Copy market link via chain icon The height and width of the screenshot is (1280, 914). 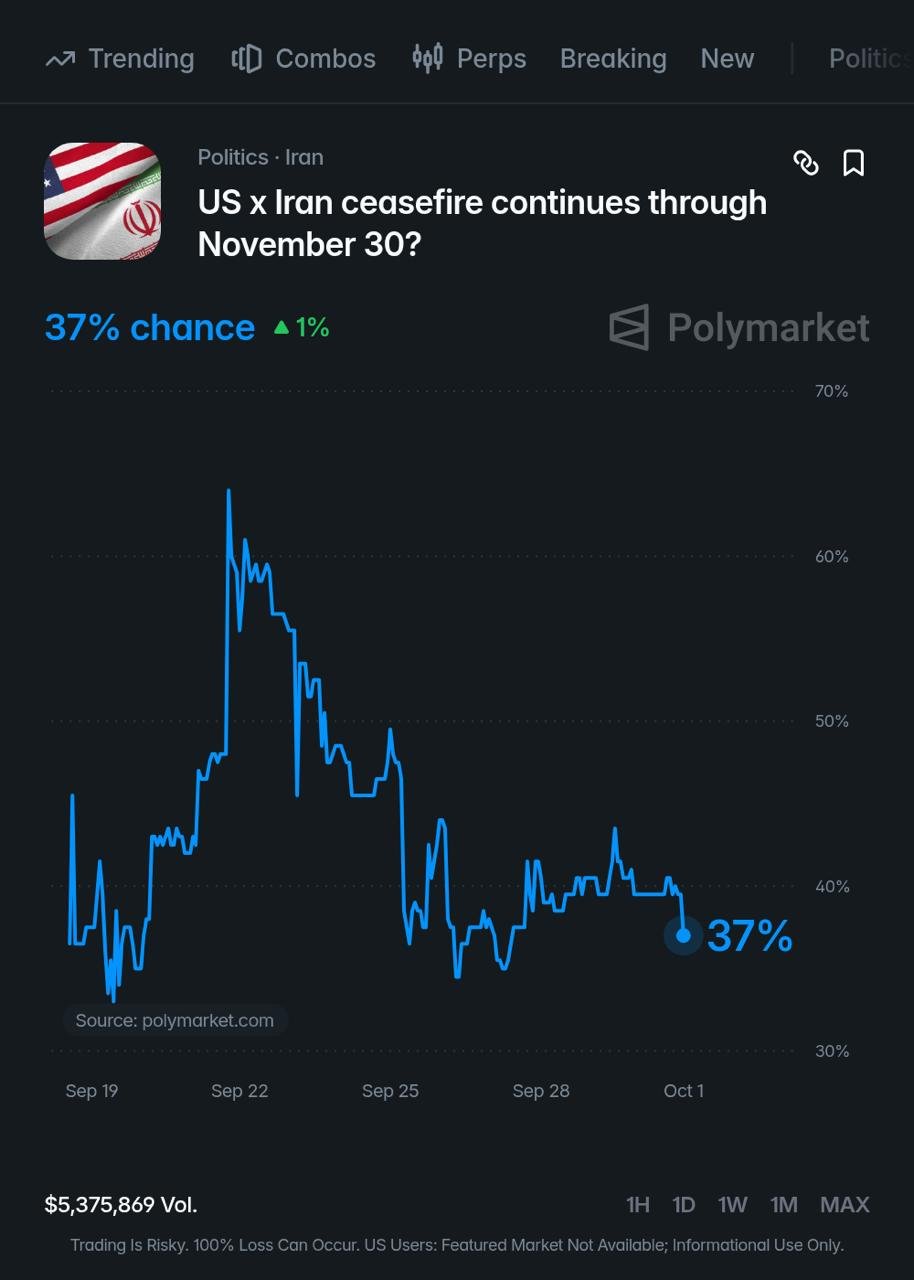pyautogui.click(x=806, y=163)
